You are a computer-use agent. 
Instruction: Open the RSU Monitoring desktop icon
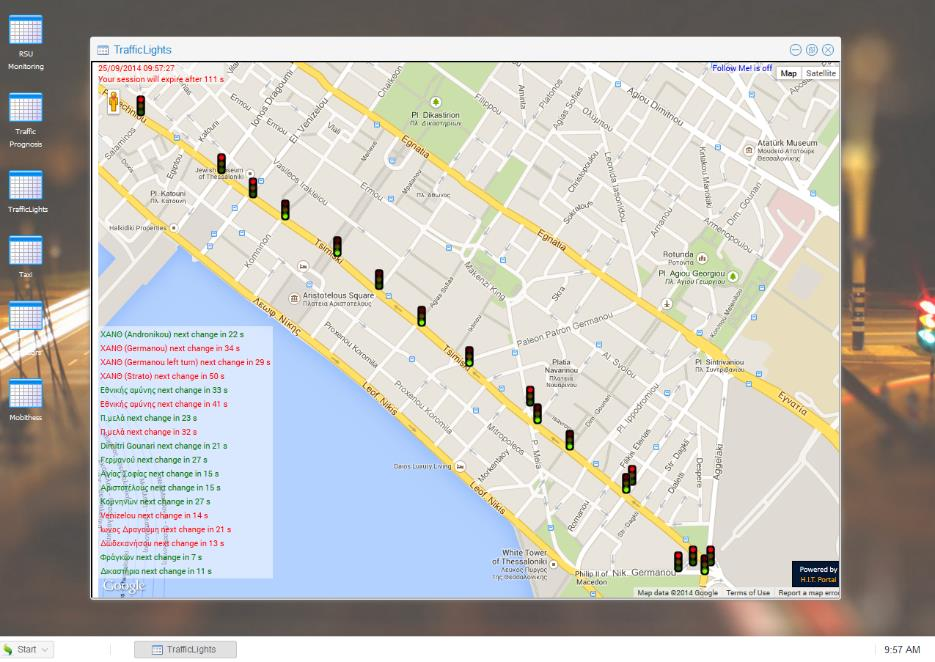point(26,30)
